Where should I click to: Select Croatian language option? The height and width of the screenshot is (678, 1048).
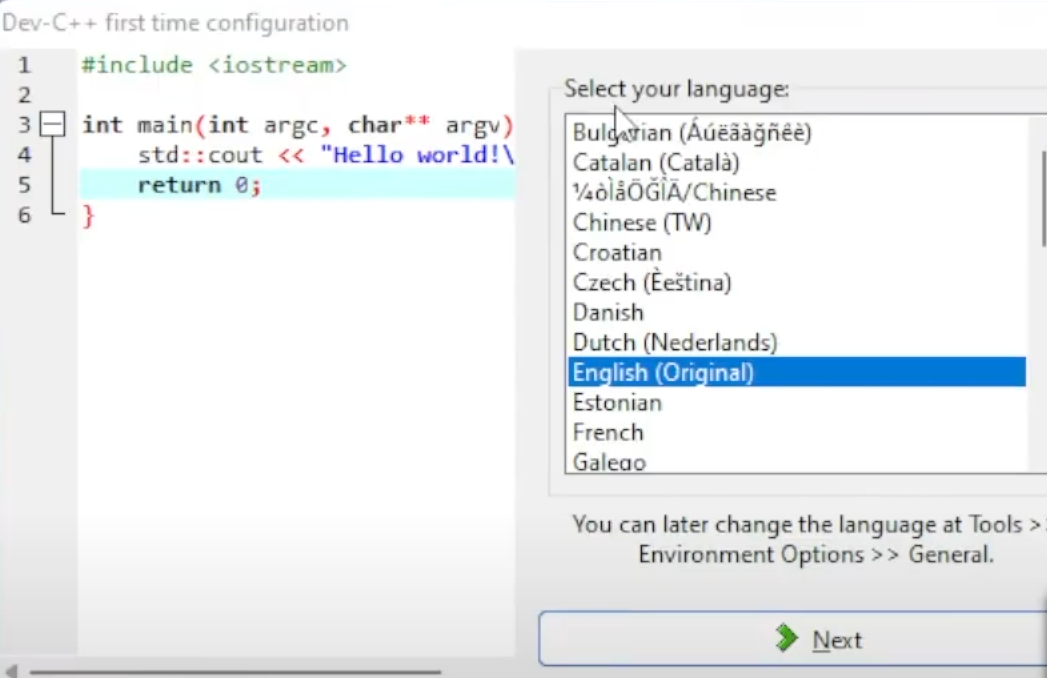[x=617, y=253]
